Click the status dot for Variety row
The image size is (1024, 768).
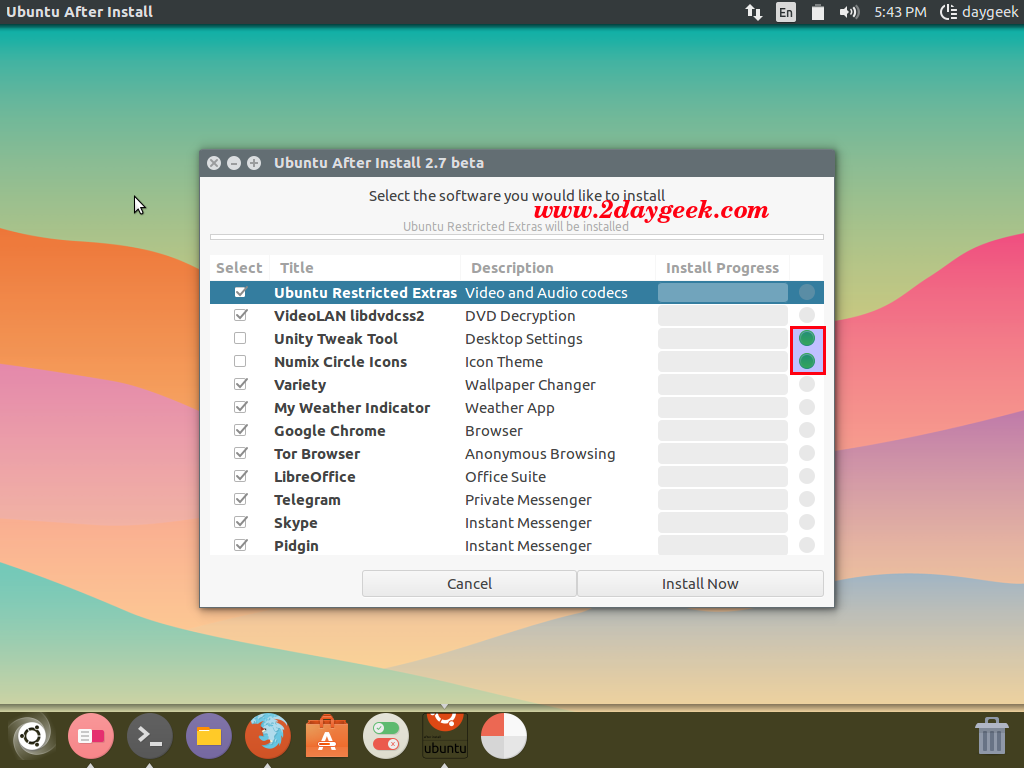(807, 384)
